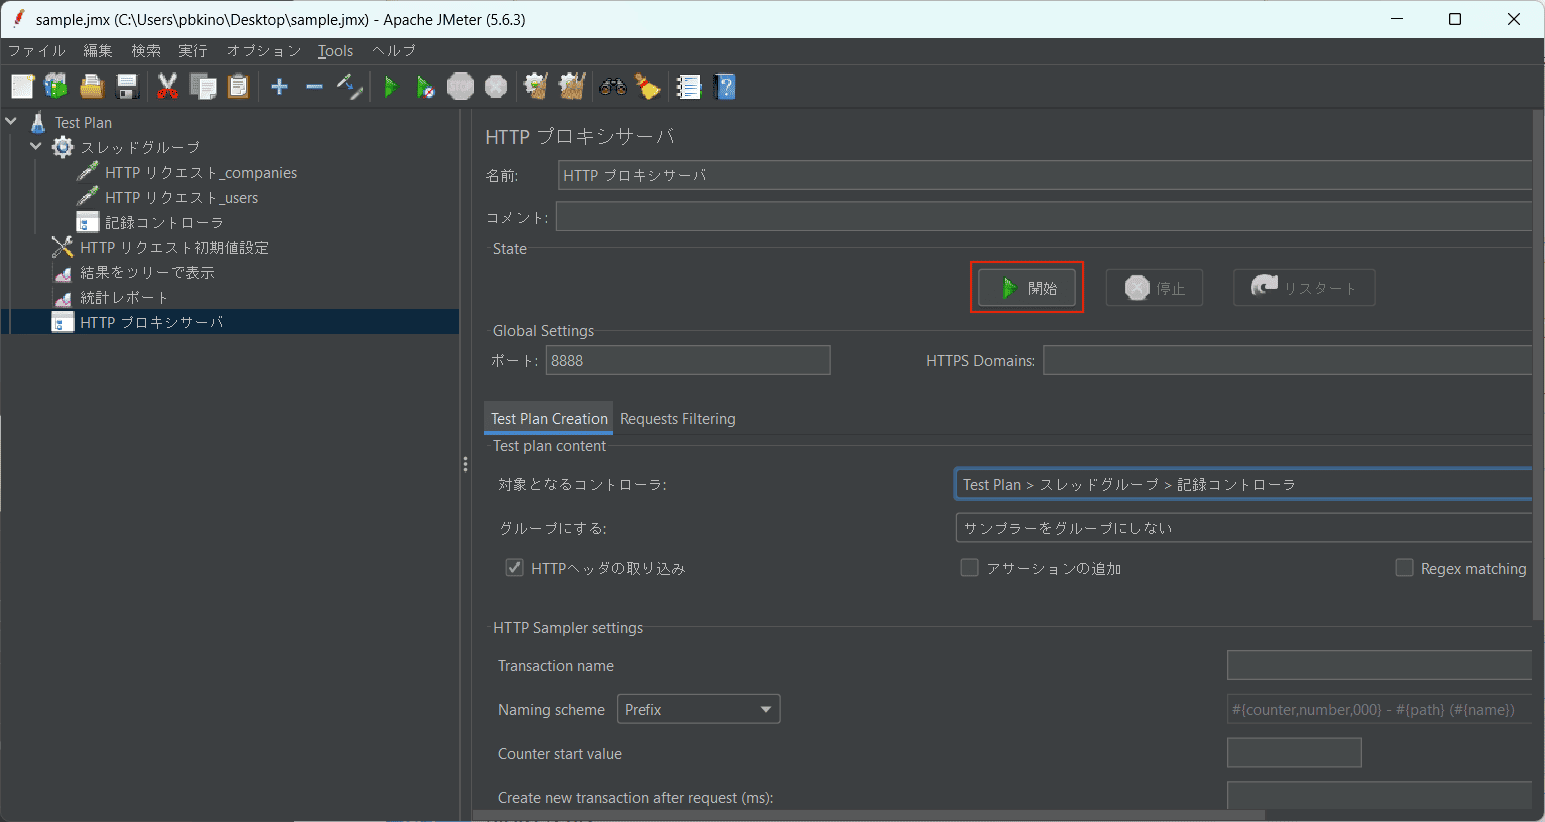Click Start no pauses toolbar icon
1545x822 pixels.
coord(425,87)
